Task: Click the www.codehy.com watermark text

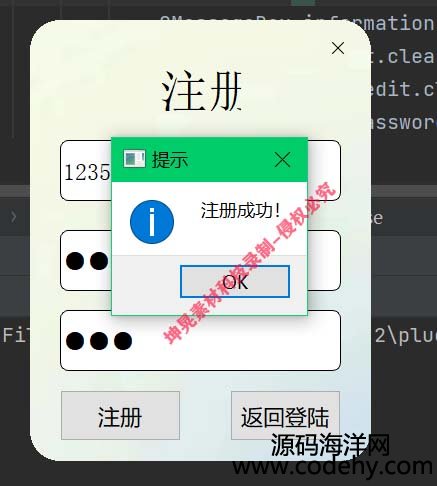Action: (332, 467)
